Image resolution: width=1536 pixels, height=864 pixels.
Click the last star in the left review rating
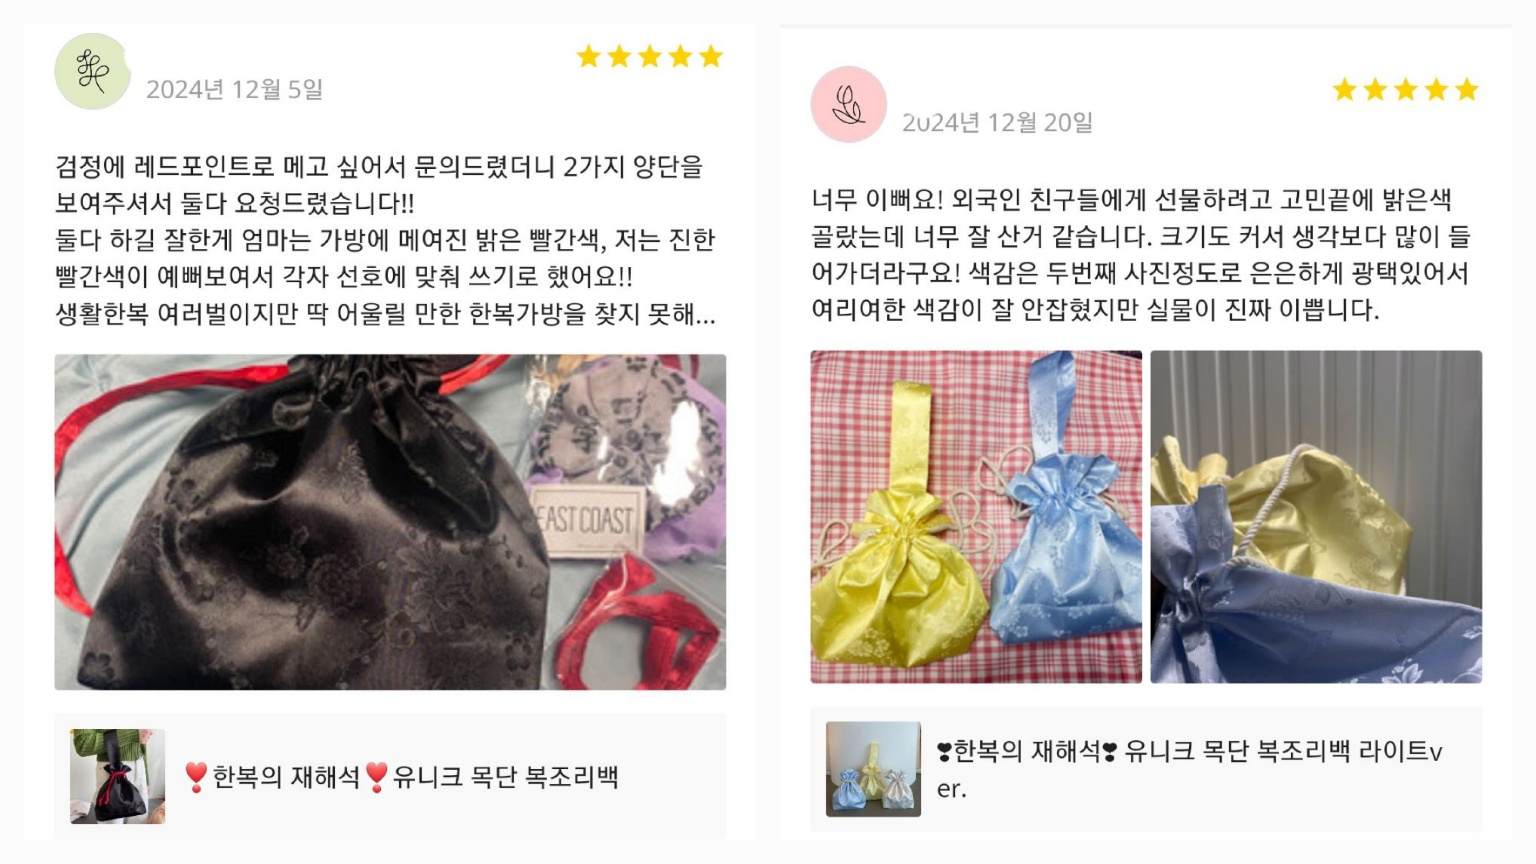tap(711, 56)
